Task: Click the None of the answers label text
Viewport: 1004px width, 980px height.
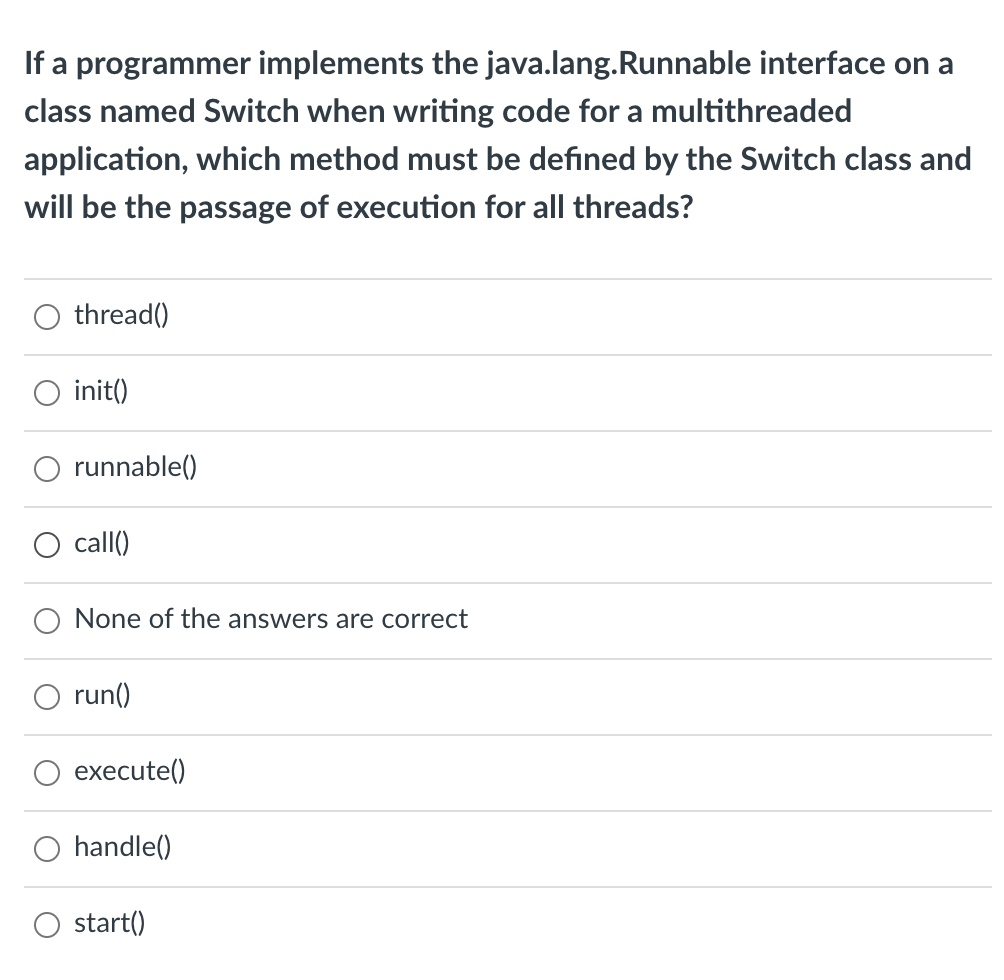Action: pyautogui.click(x=270, y=620)
